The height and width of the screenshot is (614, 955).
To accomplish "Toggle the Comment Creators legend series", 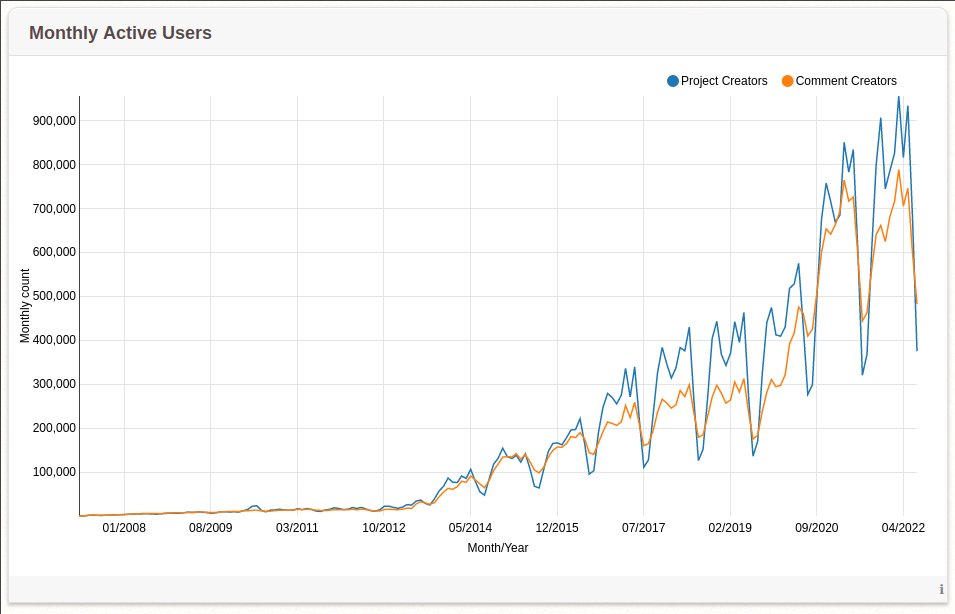I will 839,81.
